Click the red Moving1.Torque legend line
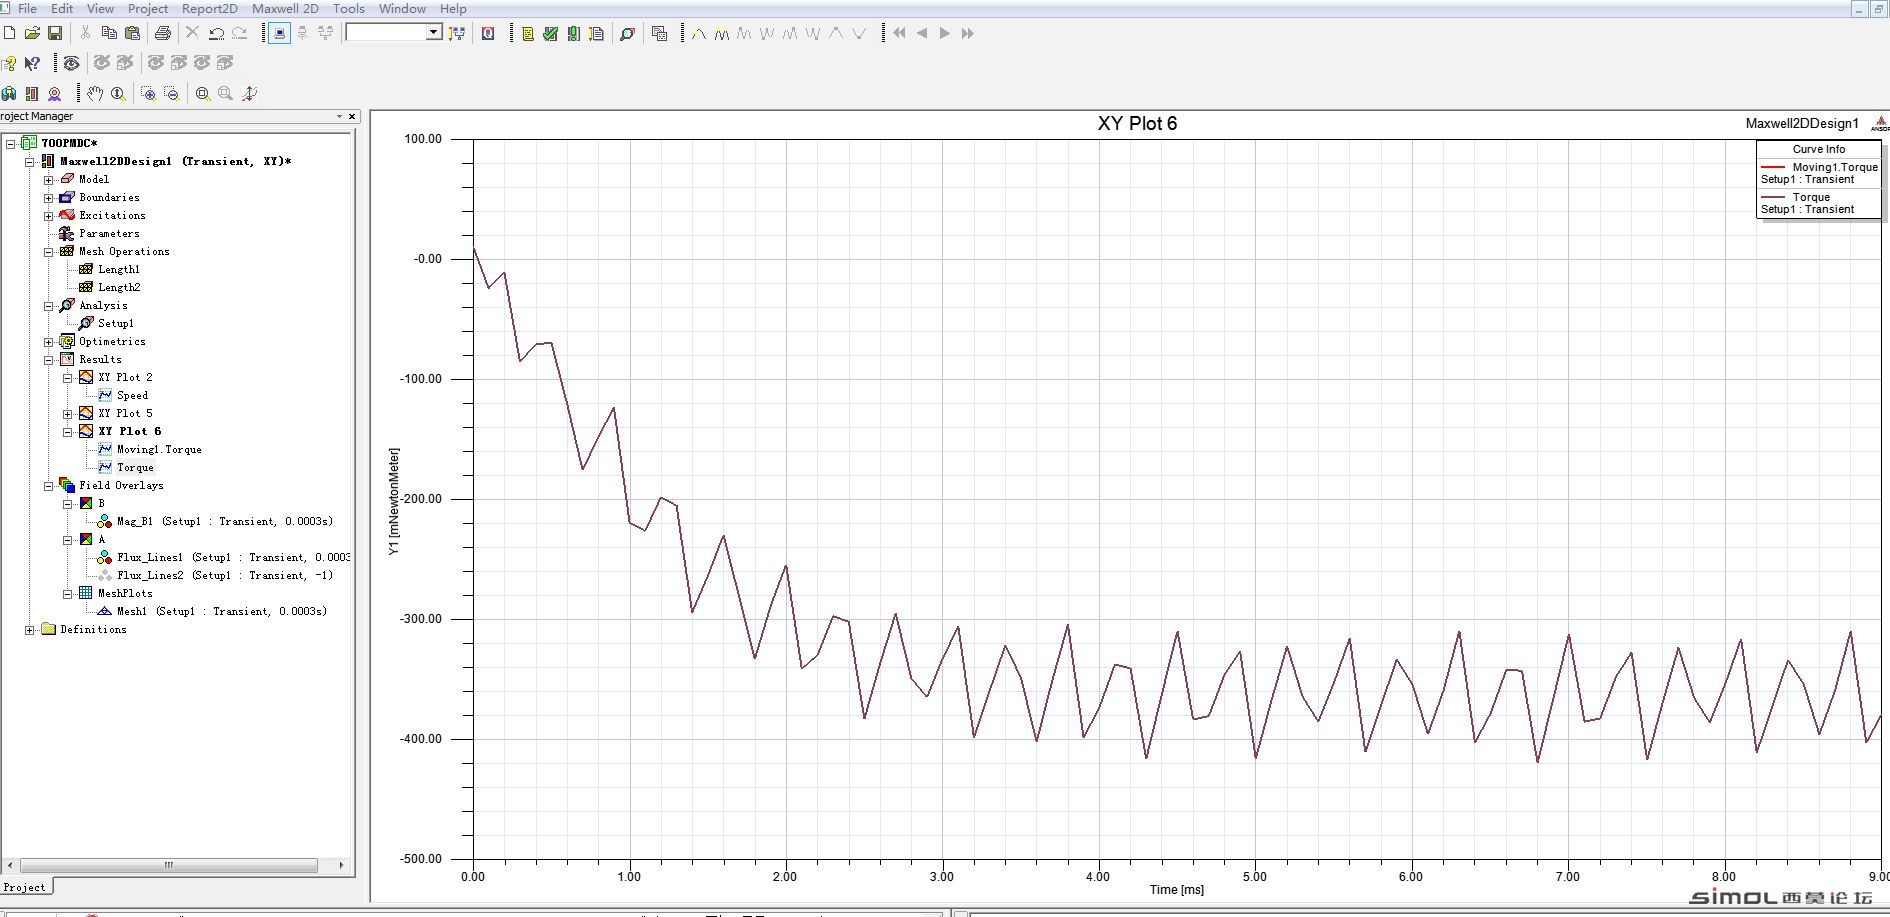Viewport: 1890px width, 917px height. coord(1773,167)
